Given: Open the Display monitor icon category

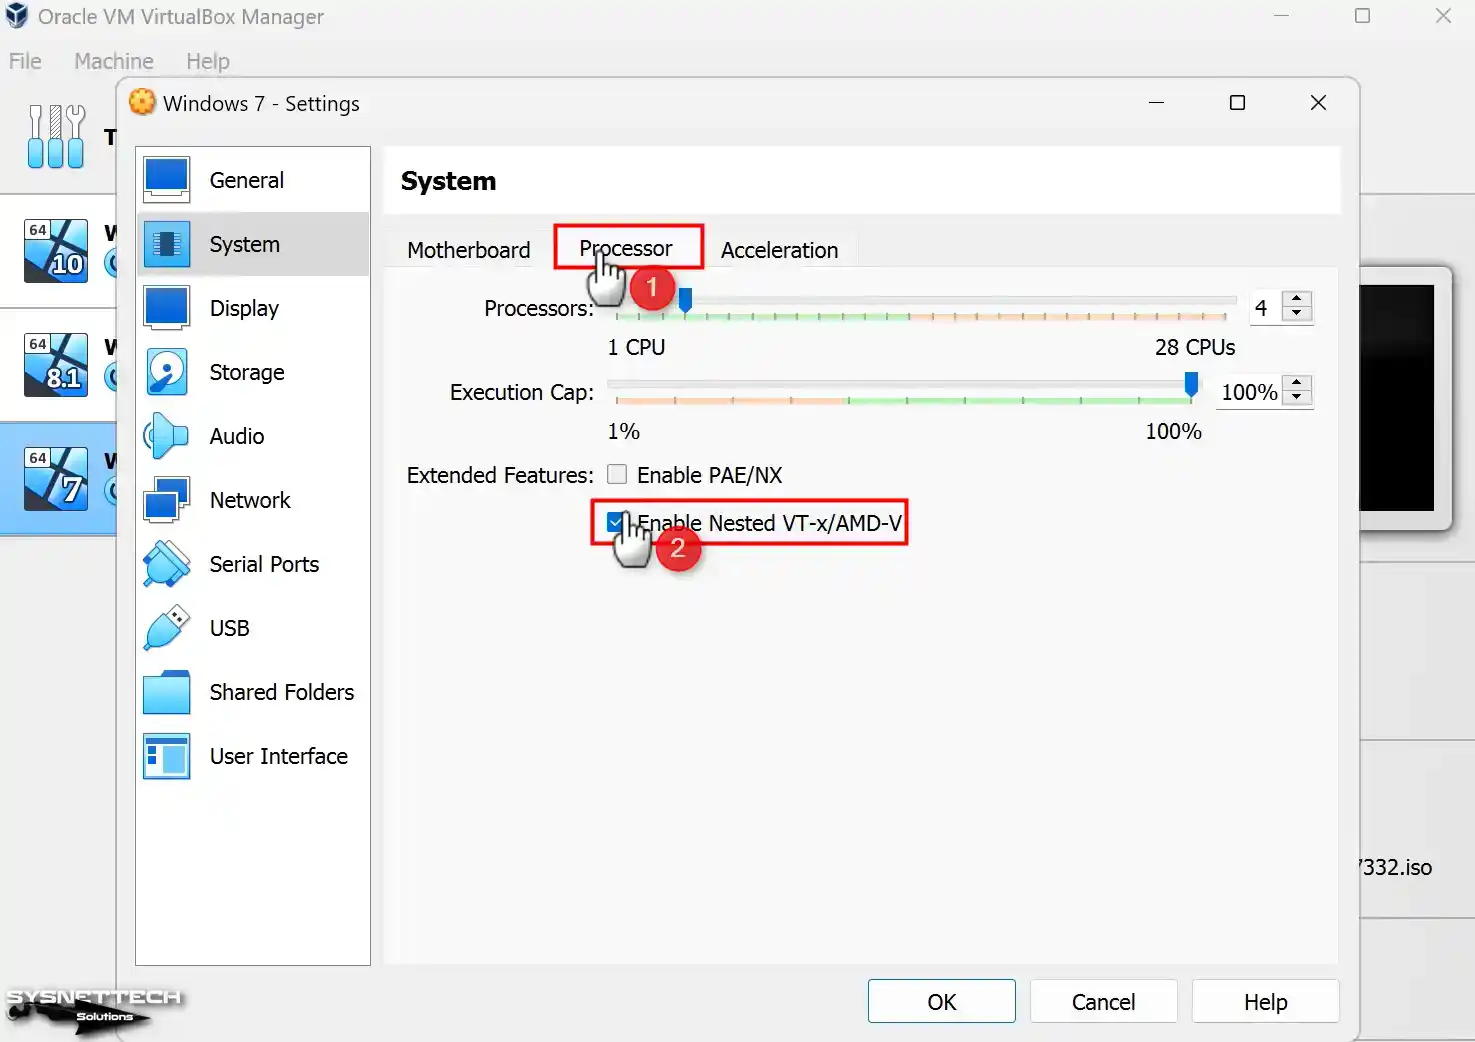Looking at the screenshot, I should (x=167, y=308).
